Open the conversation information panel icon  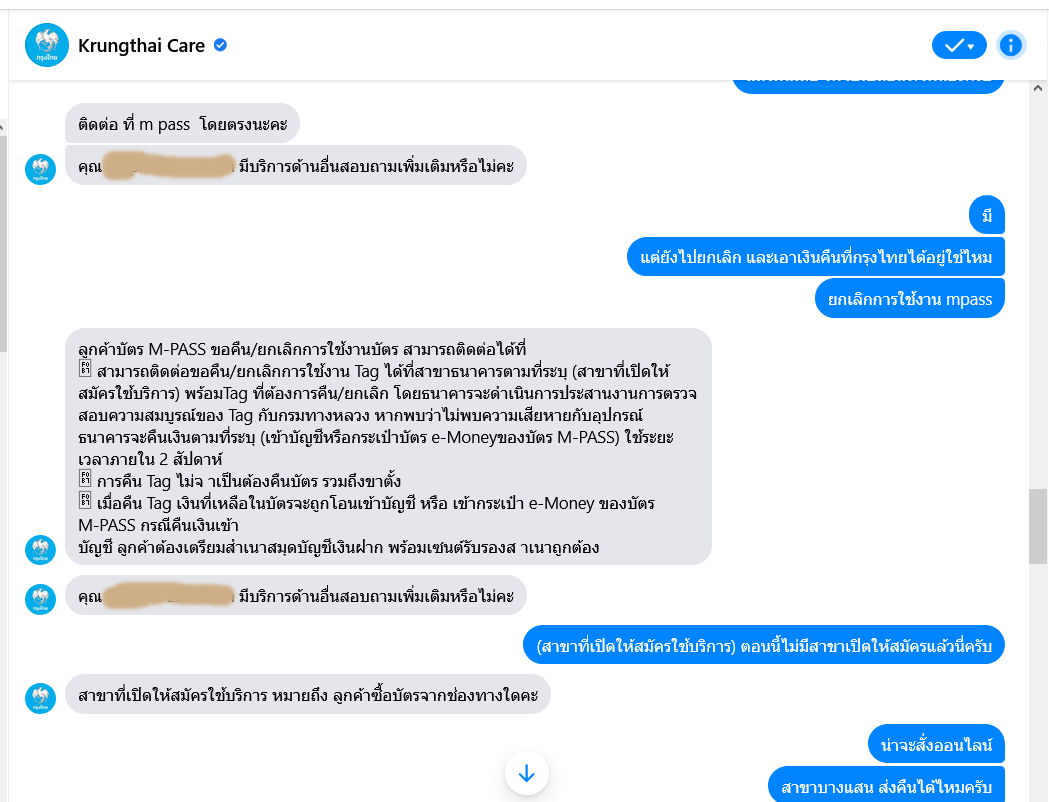1010,45
